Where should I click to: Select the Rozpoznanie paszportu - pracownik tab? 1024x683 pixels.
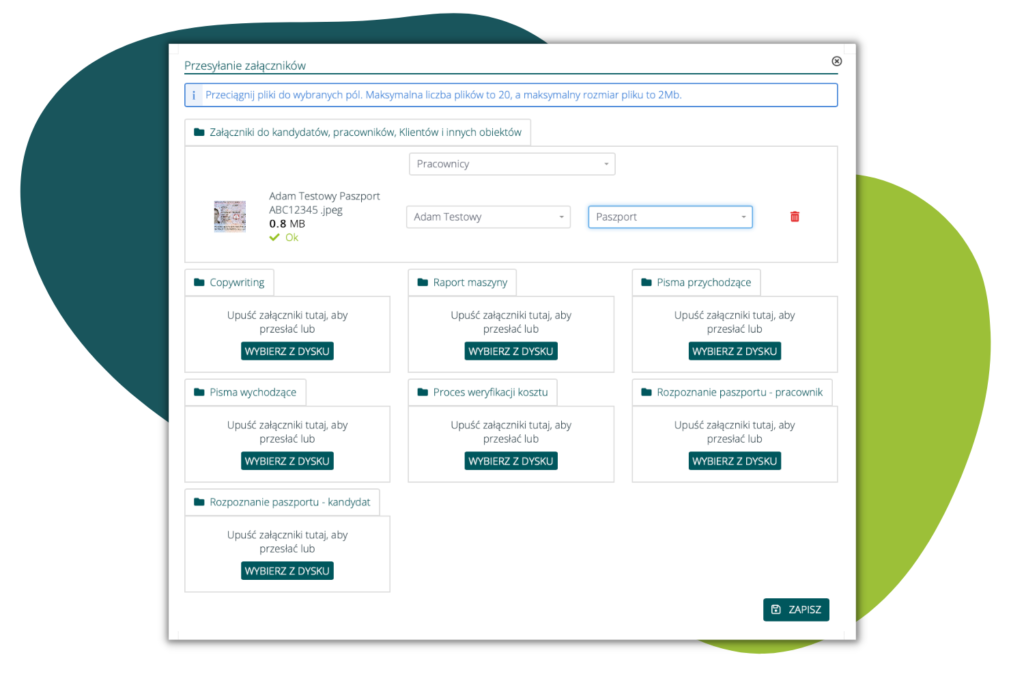(731, 392)
